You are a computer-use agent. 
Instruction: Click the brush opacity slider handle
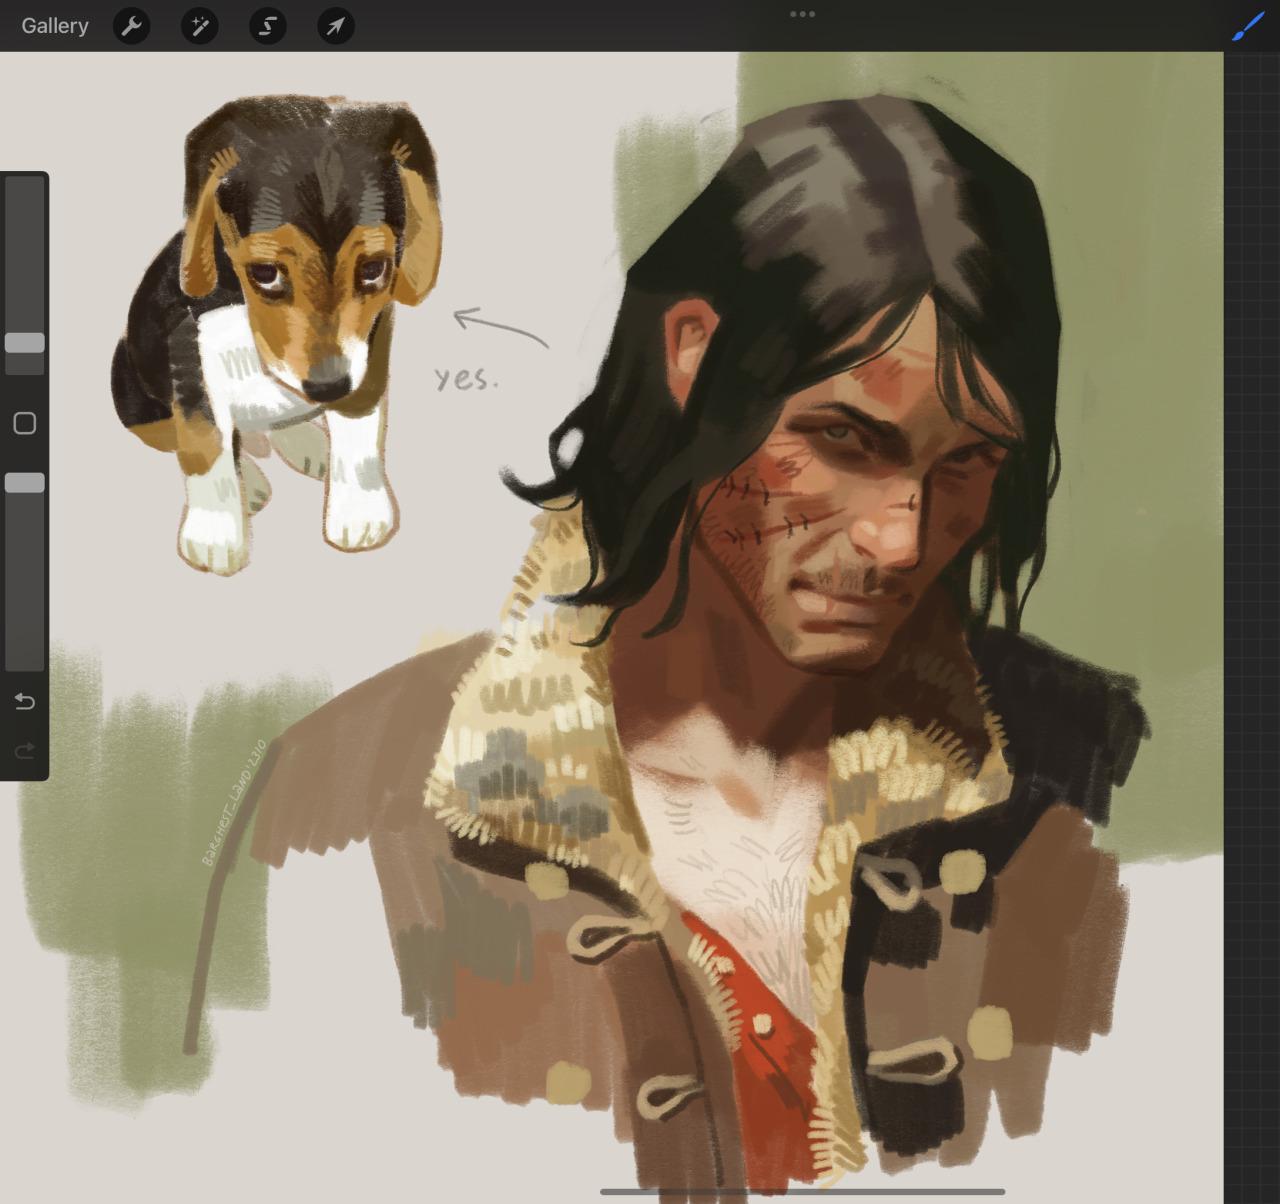pyautogui.click(x=25, y=483)
